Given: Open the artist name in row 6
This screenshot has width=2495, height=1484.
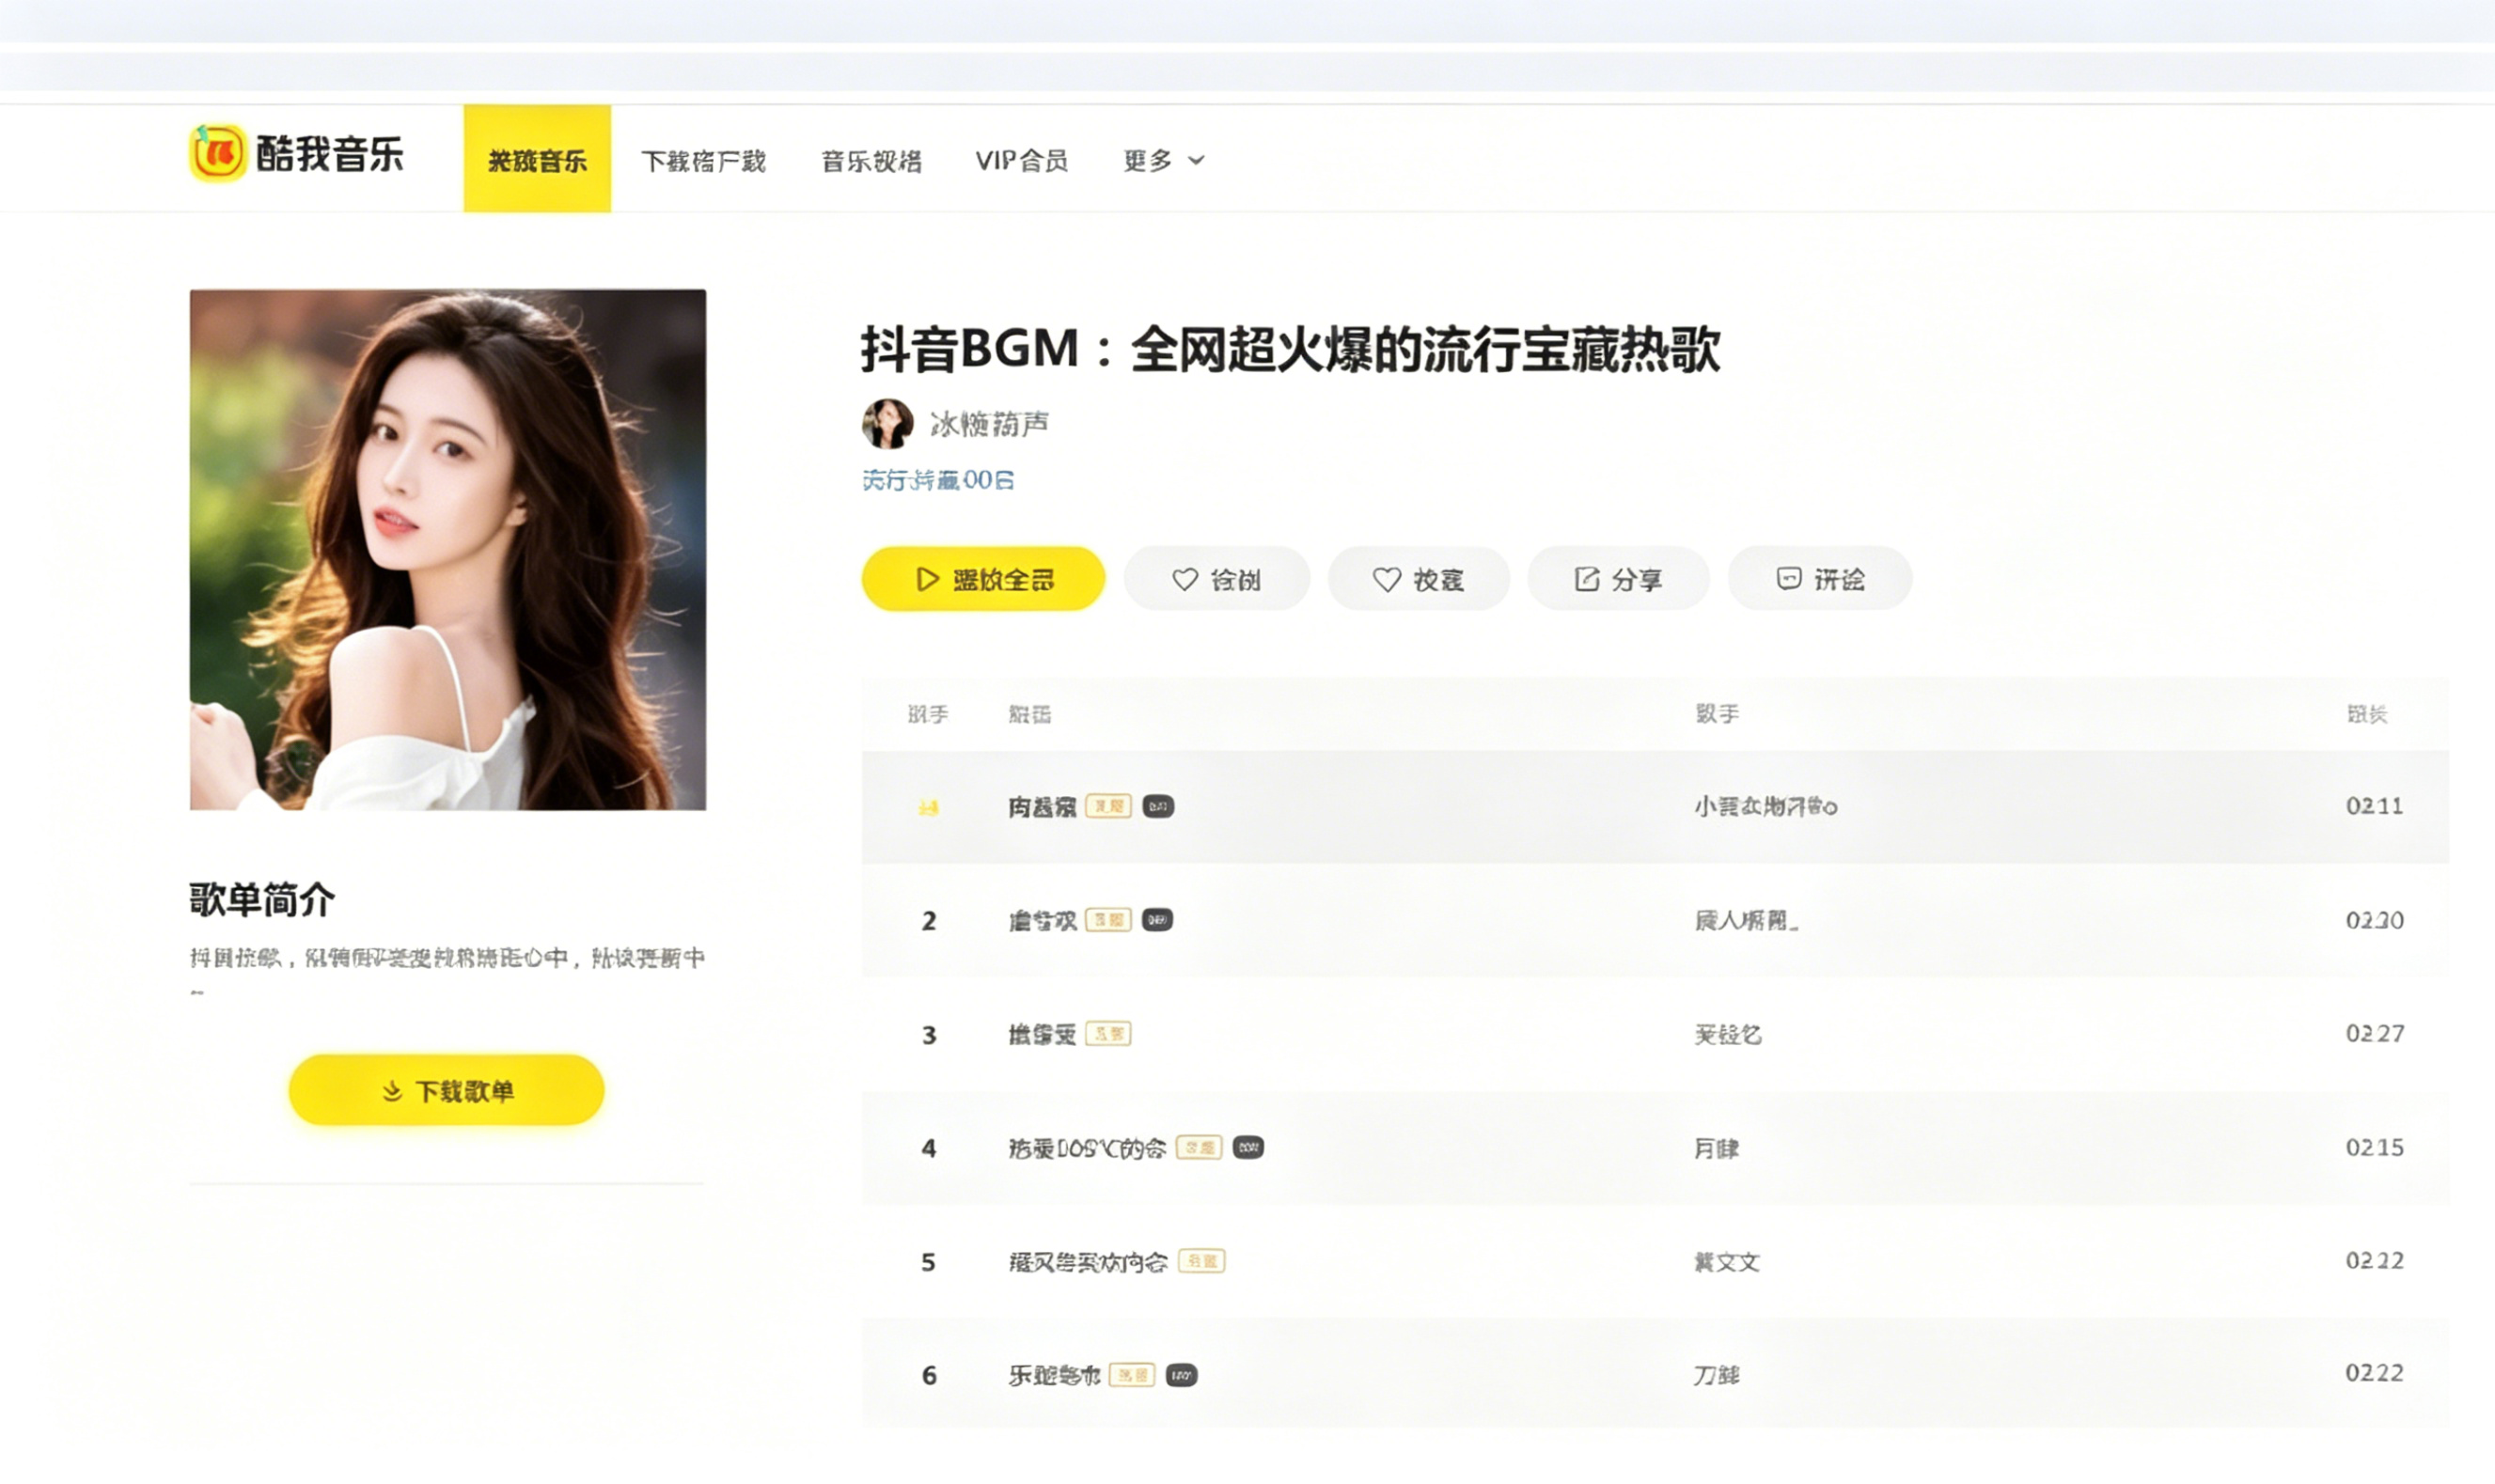Looking at the screenshot, I should pos(1716,1376).
